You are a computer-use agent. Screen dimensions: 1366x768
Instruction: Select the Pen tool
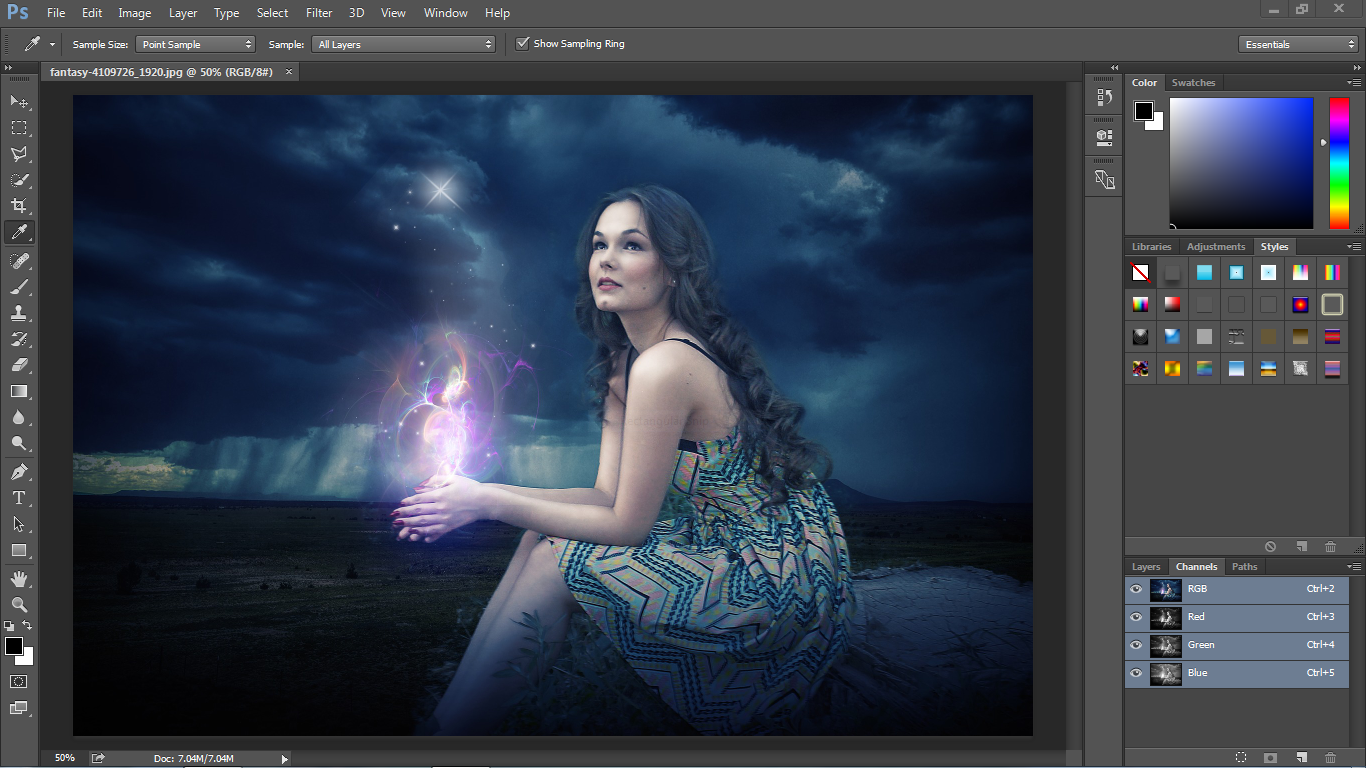pyautogui.click(x=19, y=472)
